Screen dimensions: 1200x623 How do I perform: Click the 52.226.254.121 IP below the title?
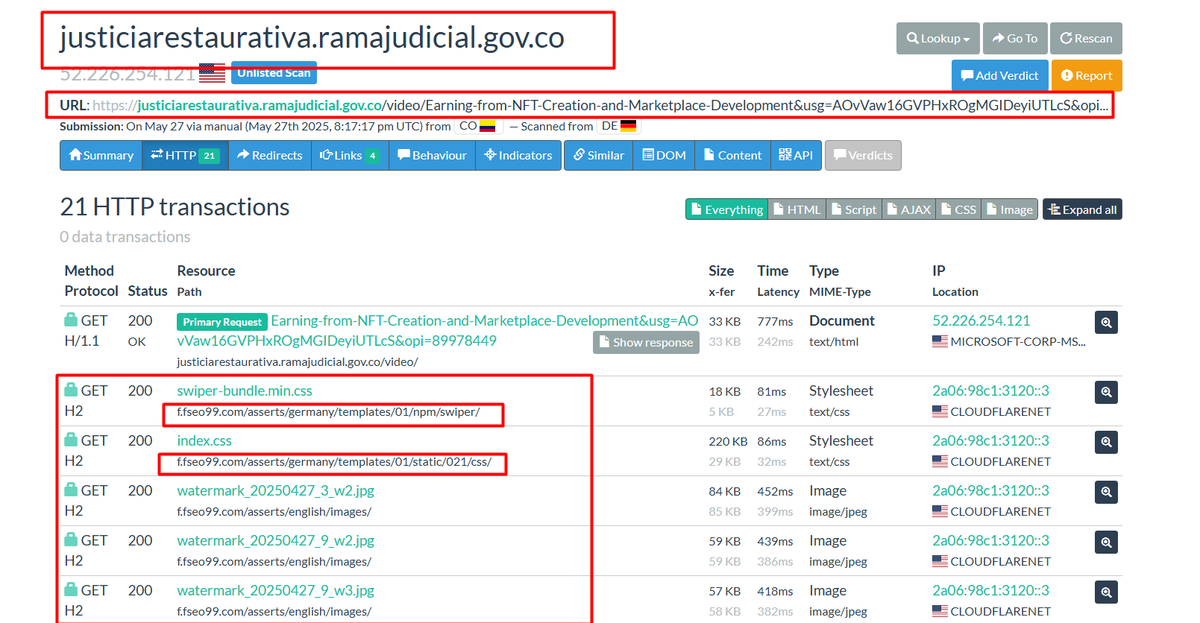[127, 74]
